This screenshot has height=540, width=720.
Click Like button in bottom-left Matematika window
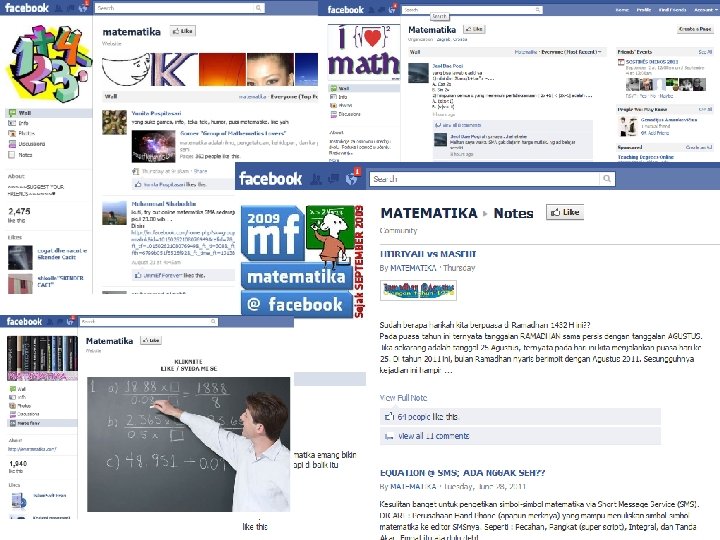(151, 340)
